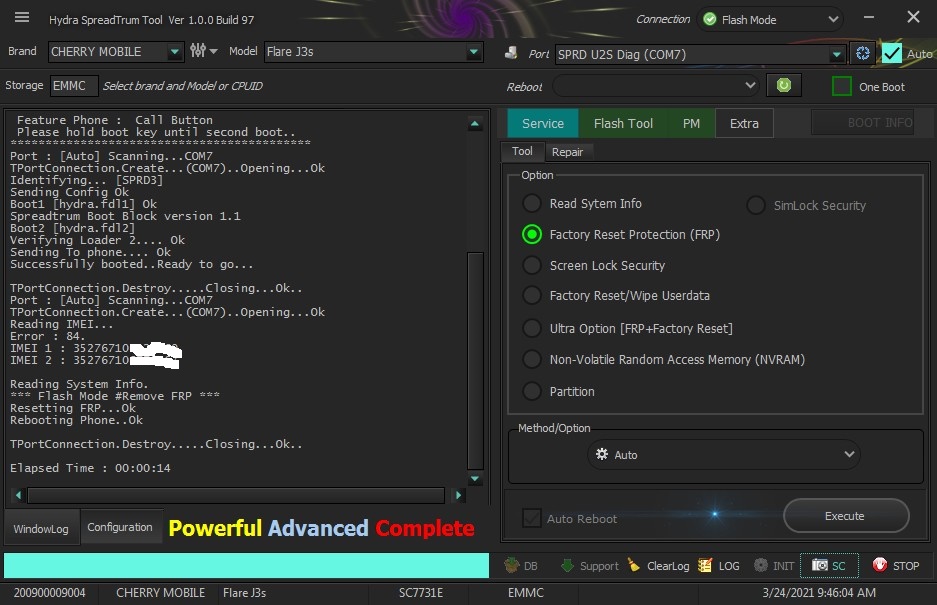The width and height of the screenshot is (937, 605).
Task: Click the INIT gear button
Action: (774, 566)
